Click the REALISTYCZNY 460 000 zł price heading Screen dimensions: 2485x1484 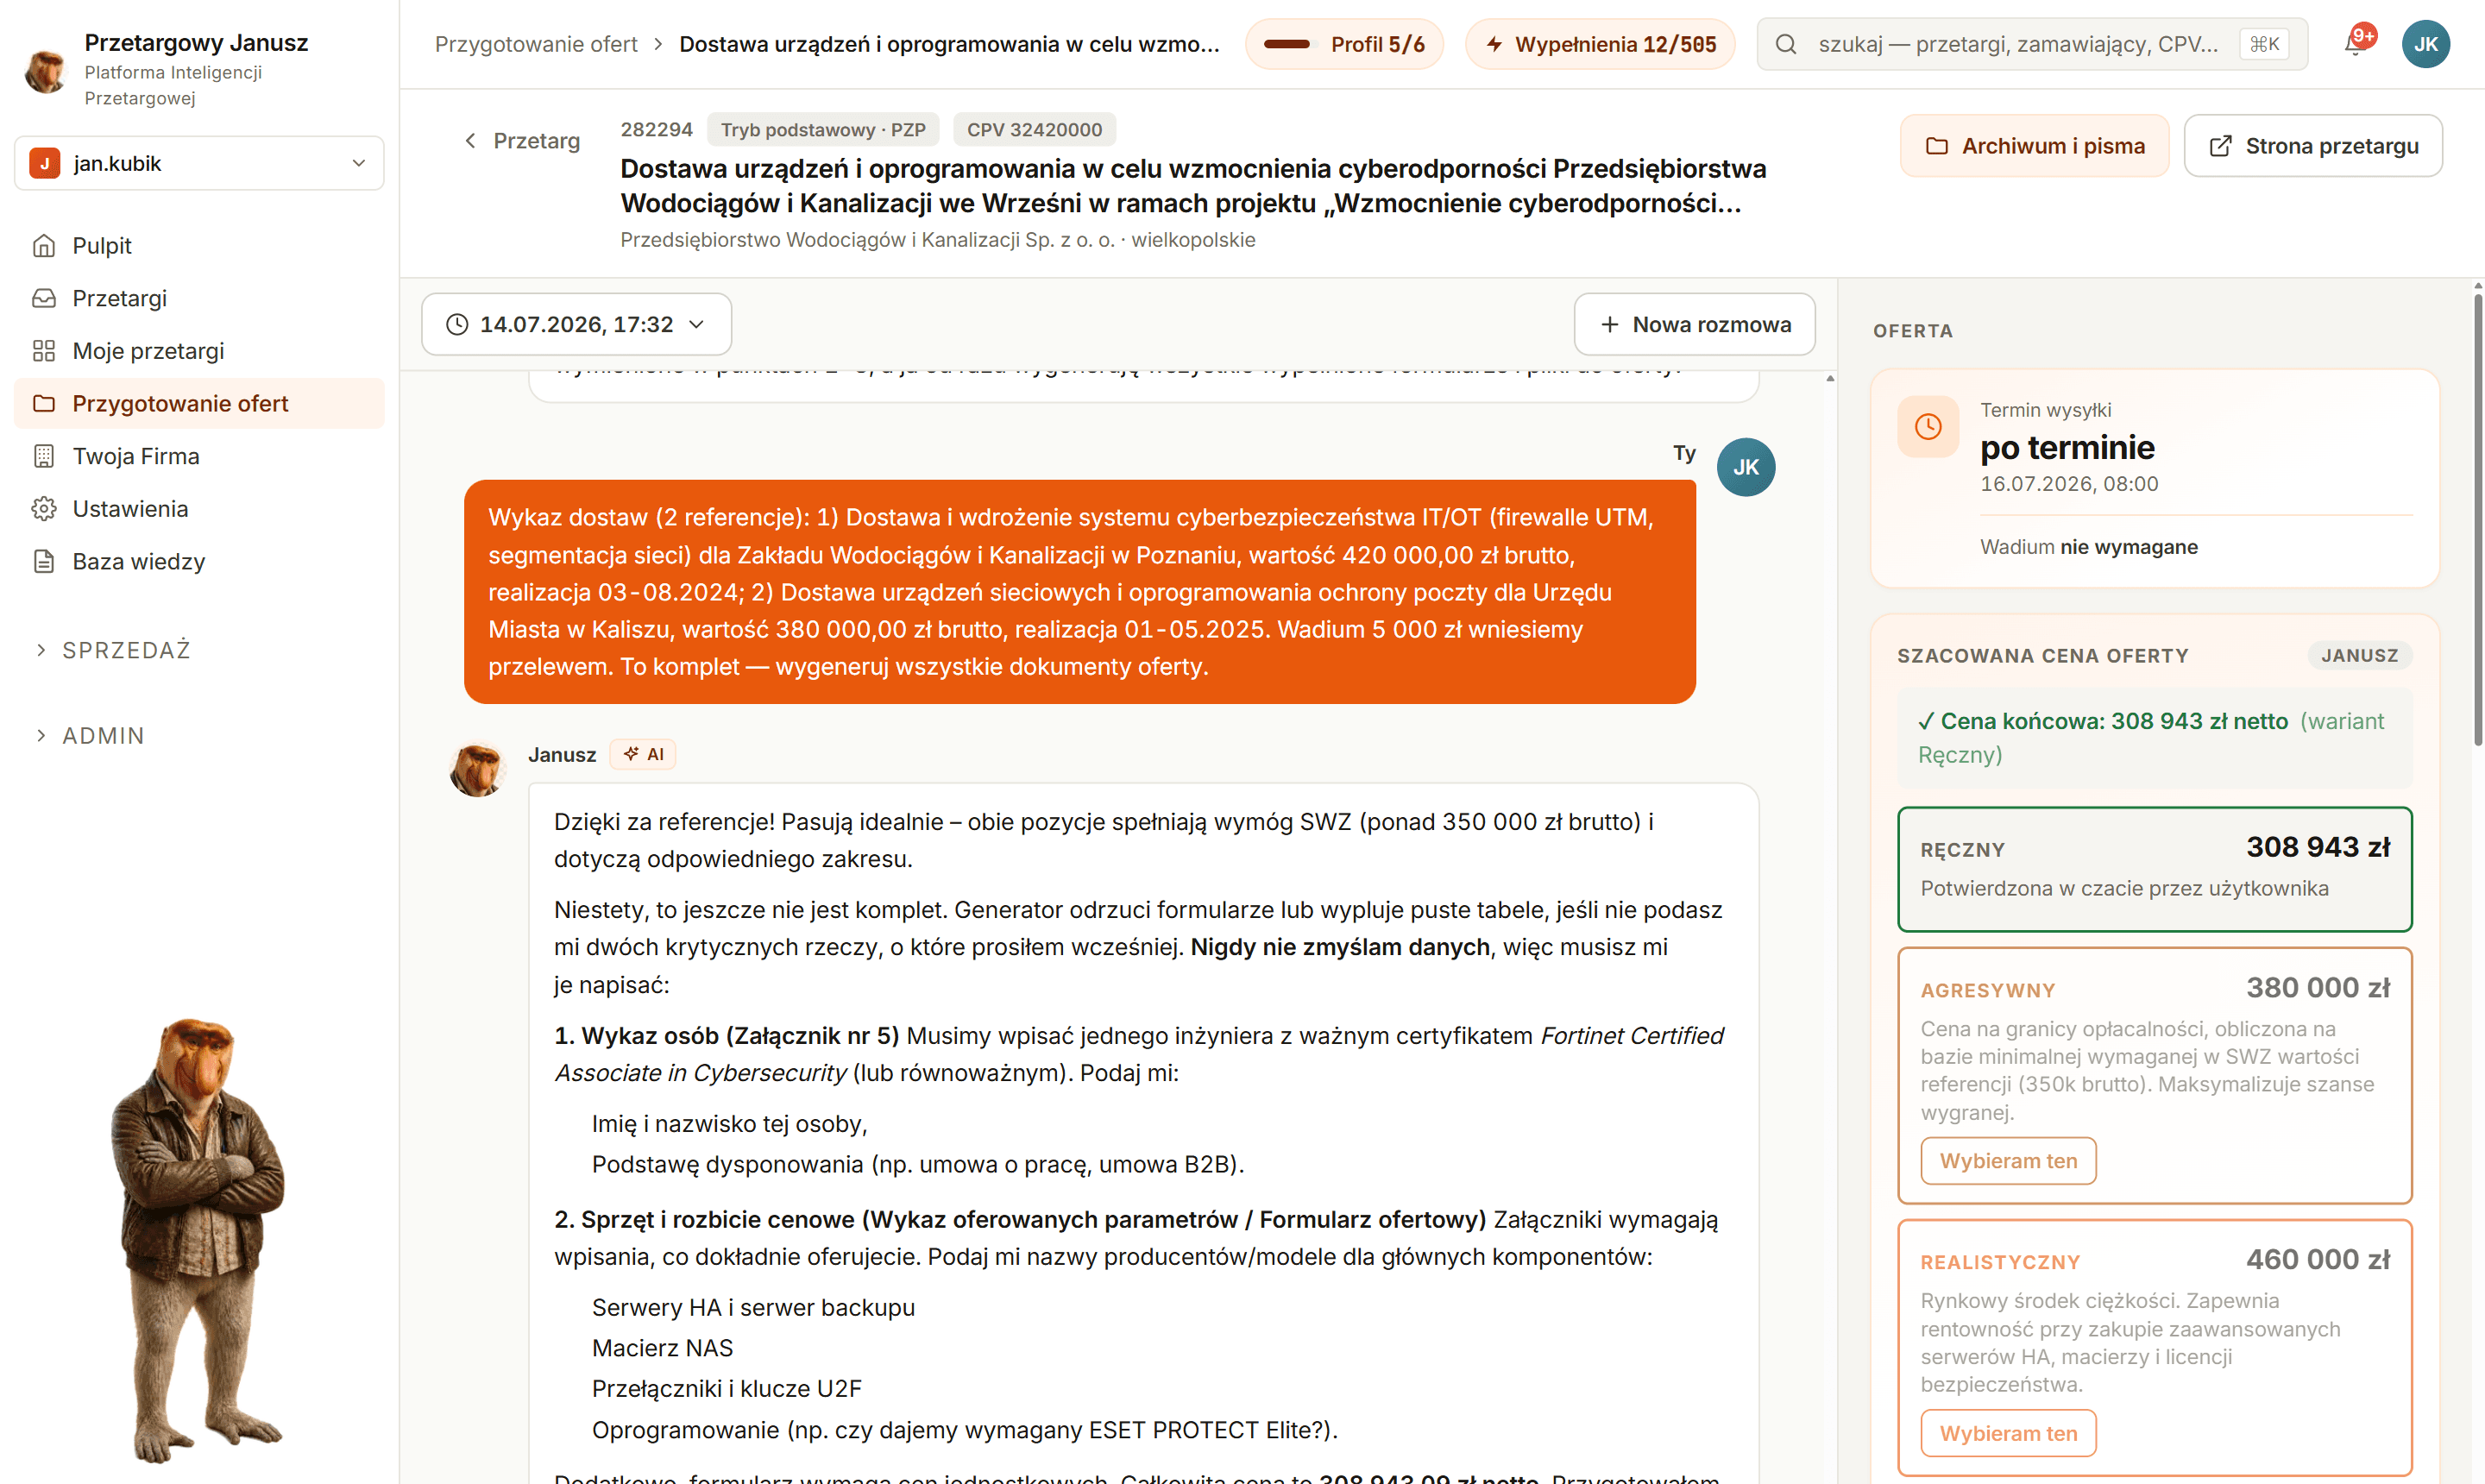(2155, 1261)
